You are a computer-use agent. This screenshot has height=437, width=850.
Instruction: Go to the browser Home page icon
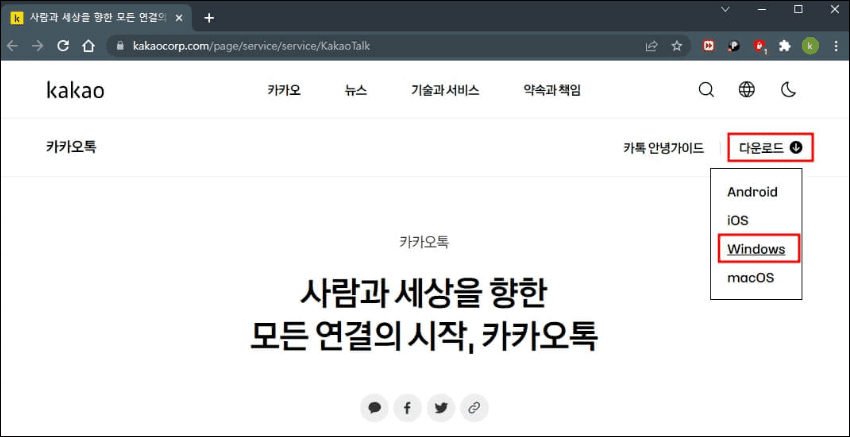88,46
